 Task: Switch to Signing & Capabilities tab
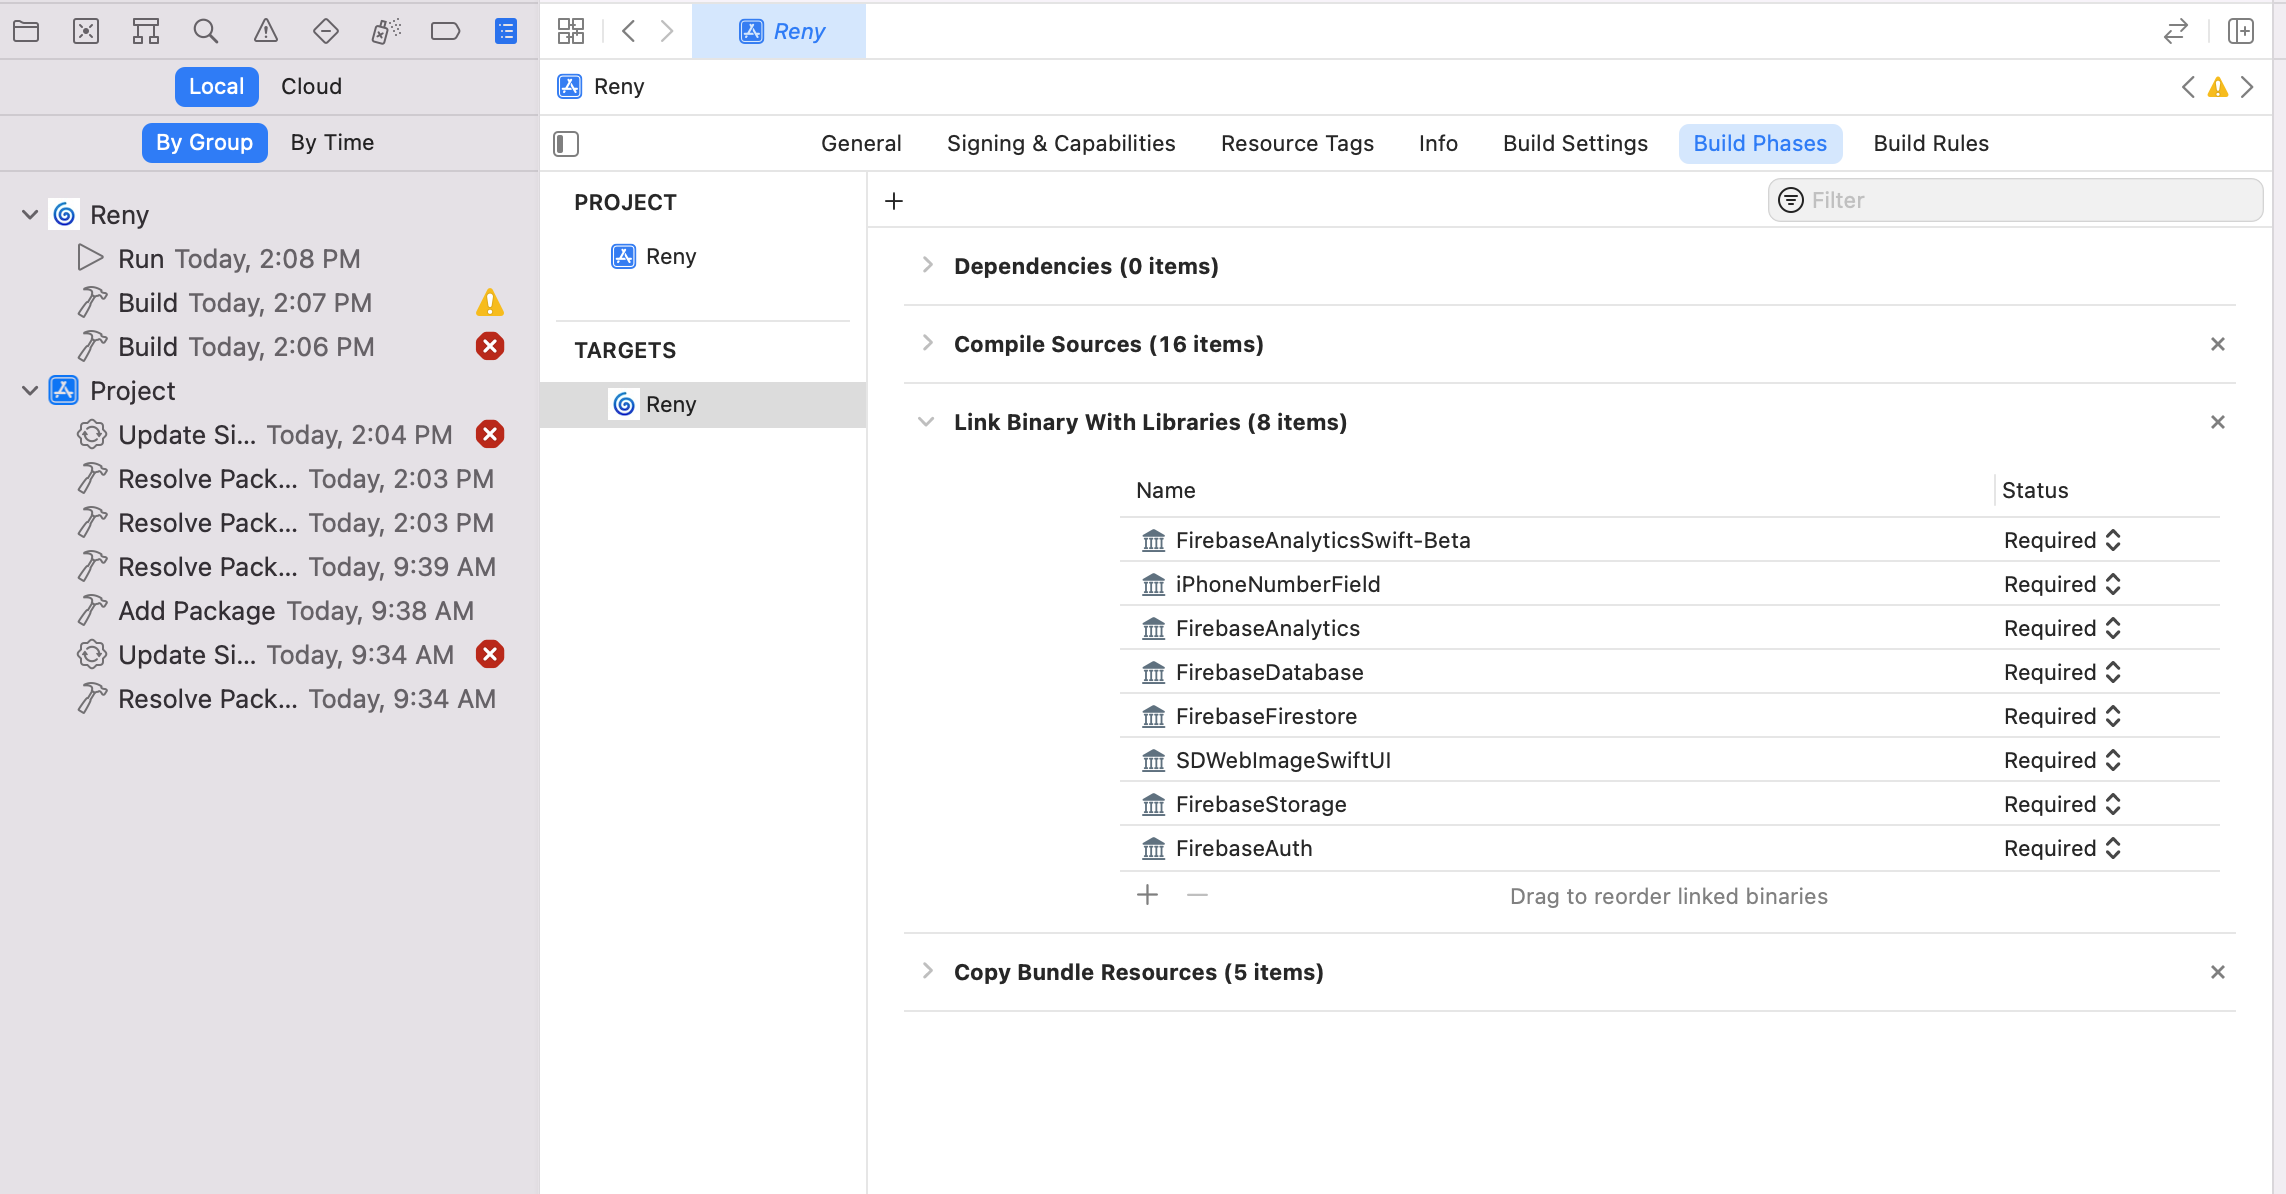(1061, 143)
